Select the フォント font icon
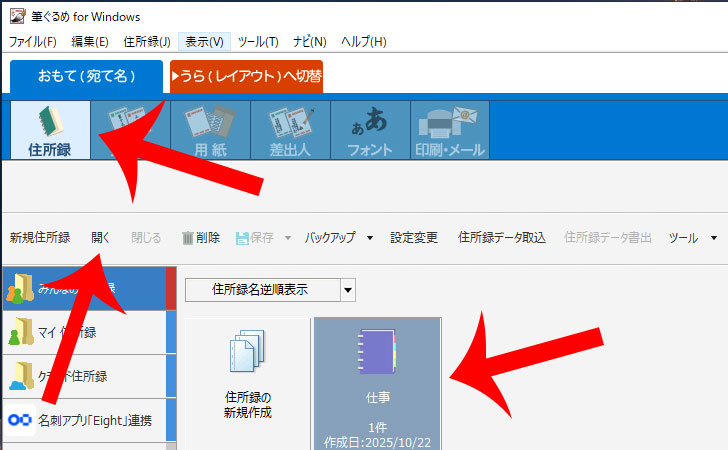Image resolution: width=728 pixels, height=450 pixels. 369,130
